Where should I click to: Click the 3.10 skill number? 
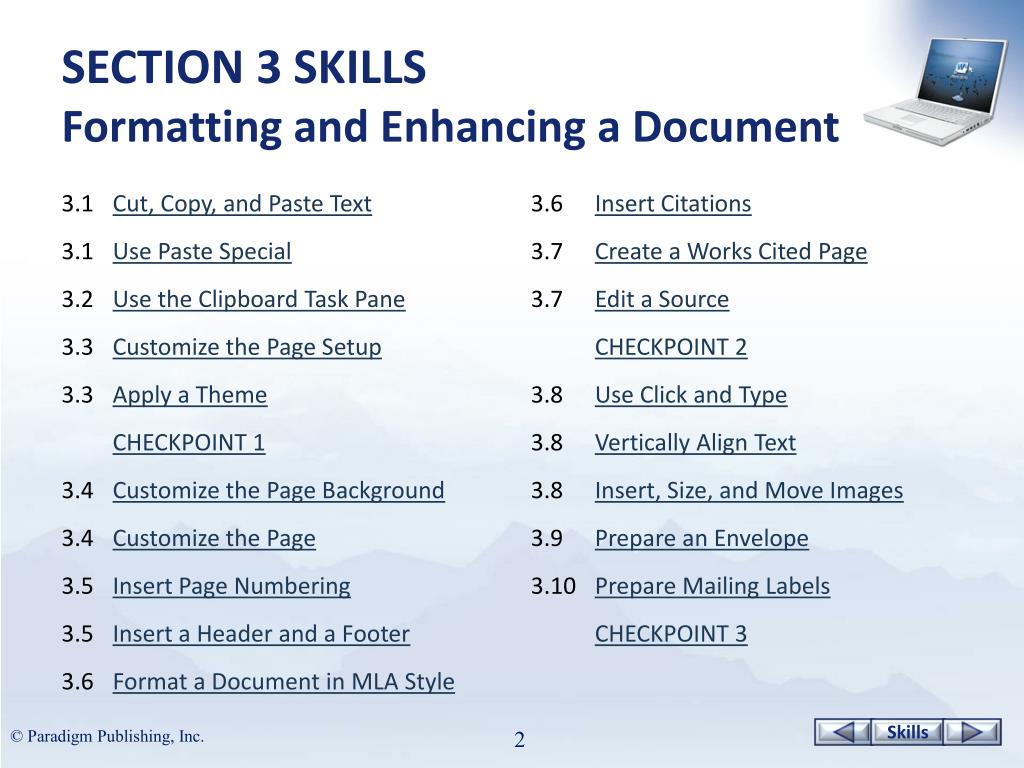[x=553, y=586]
